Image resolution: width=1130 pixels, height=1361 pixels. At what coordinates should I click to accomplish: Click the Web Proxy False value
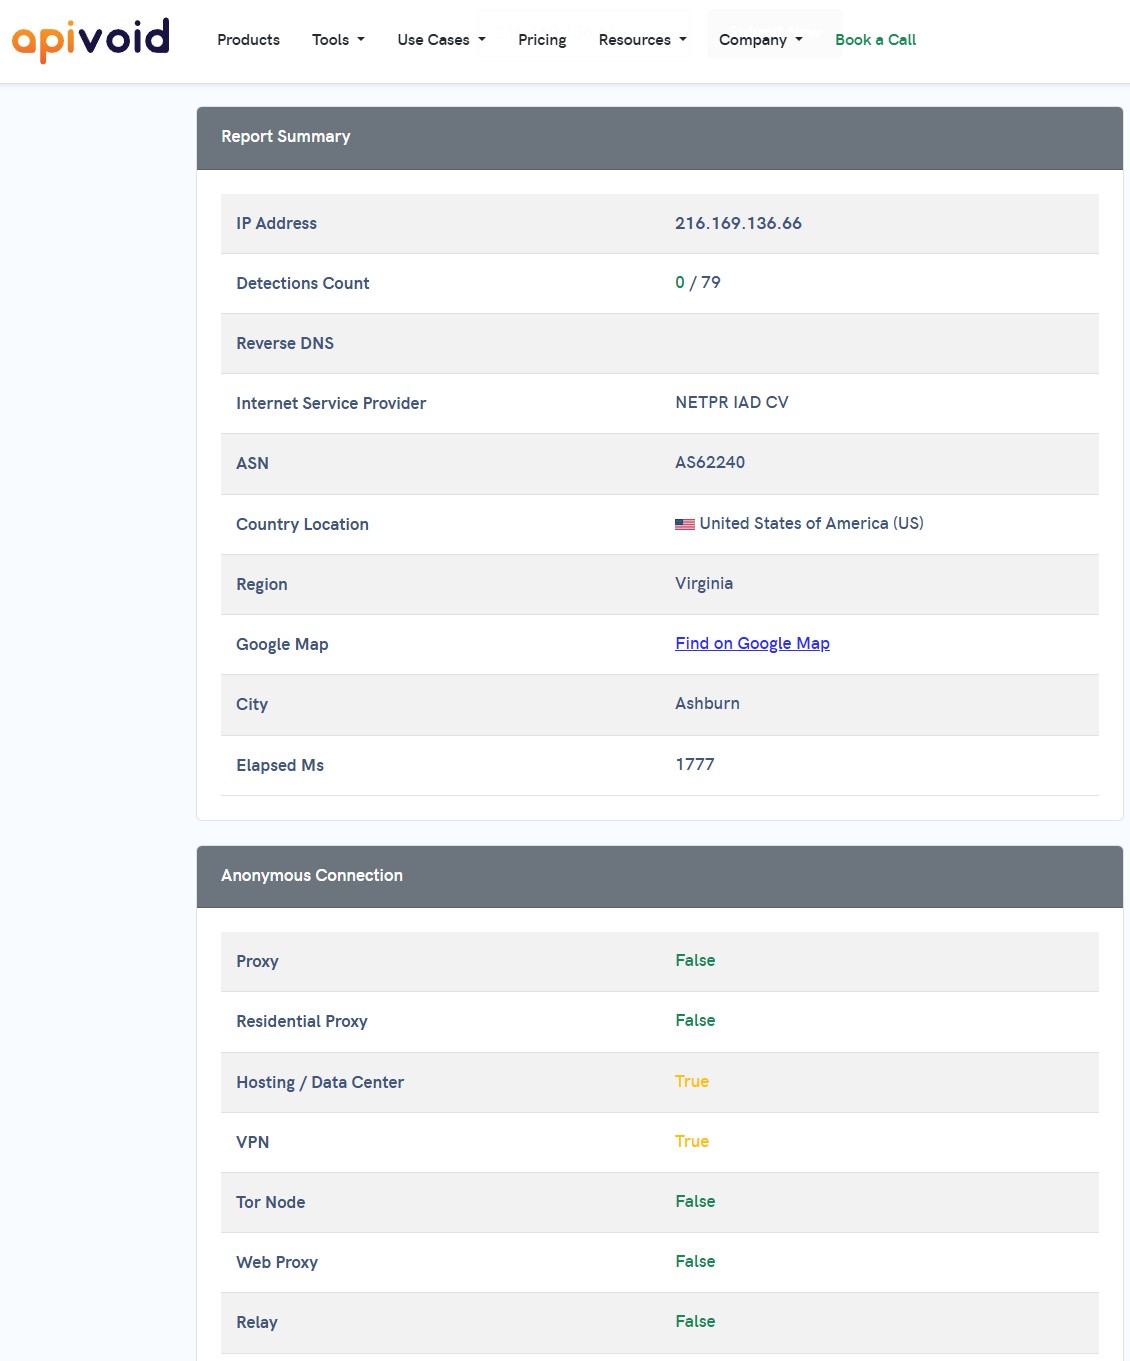[x=695, y=1261]
